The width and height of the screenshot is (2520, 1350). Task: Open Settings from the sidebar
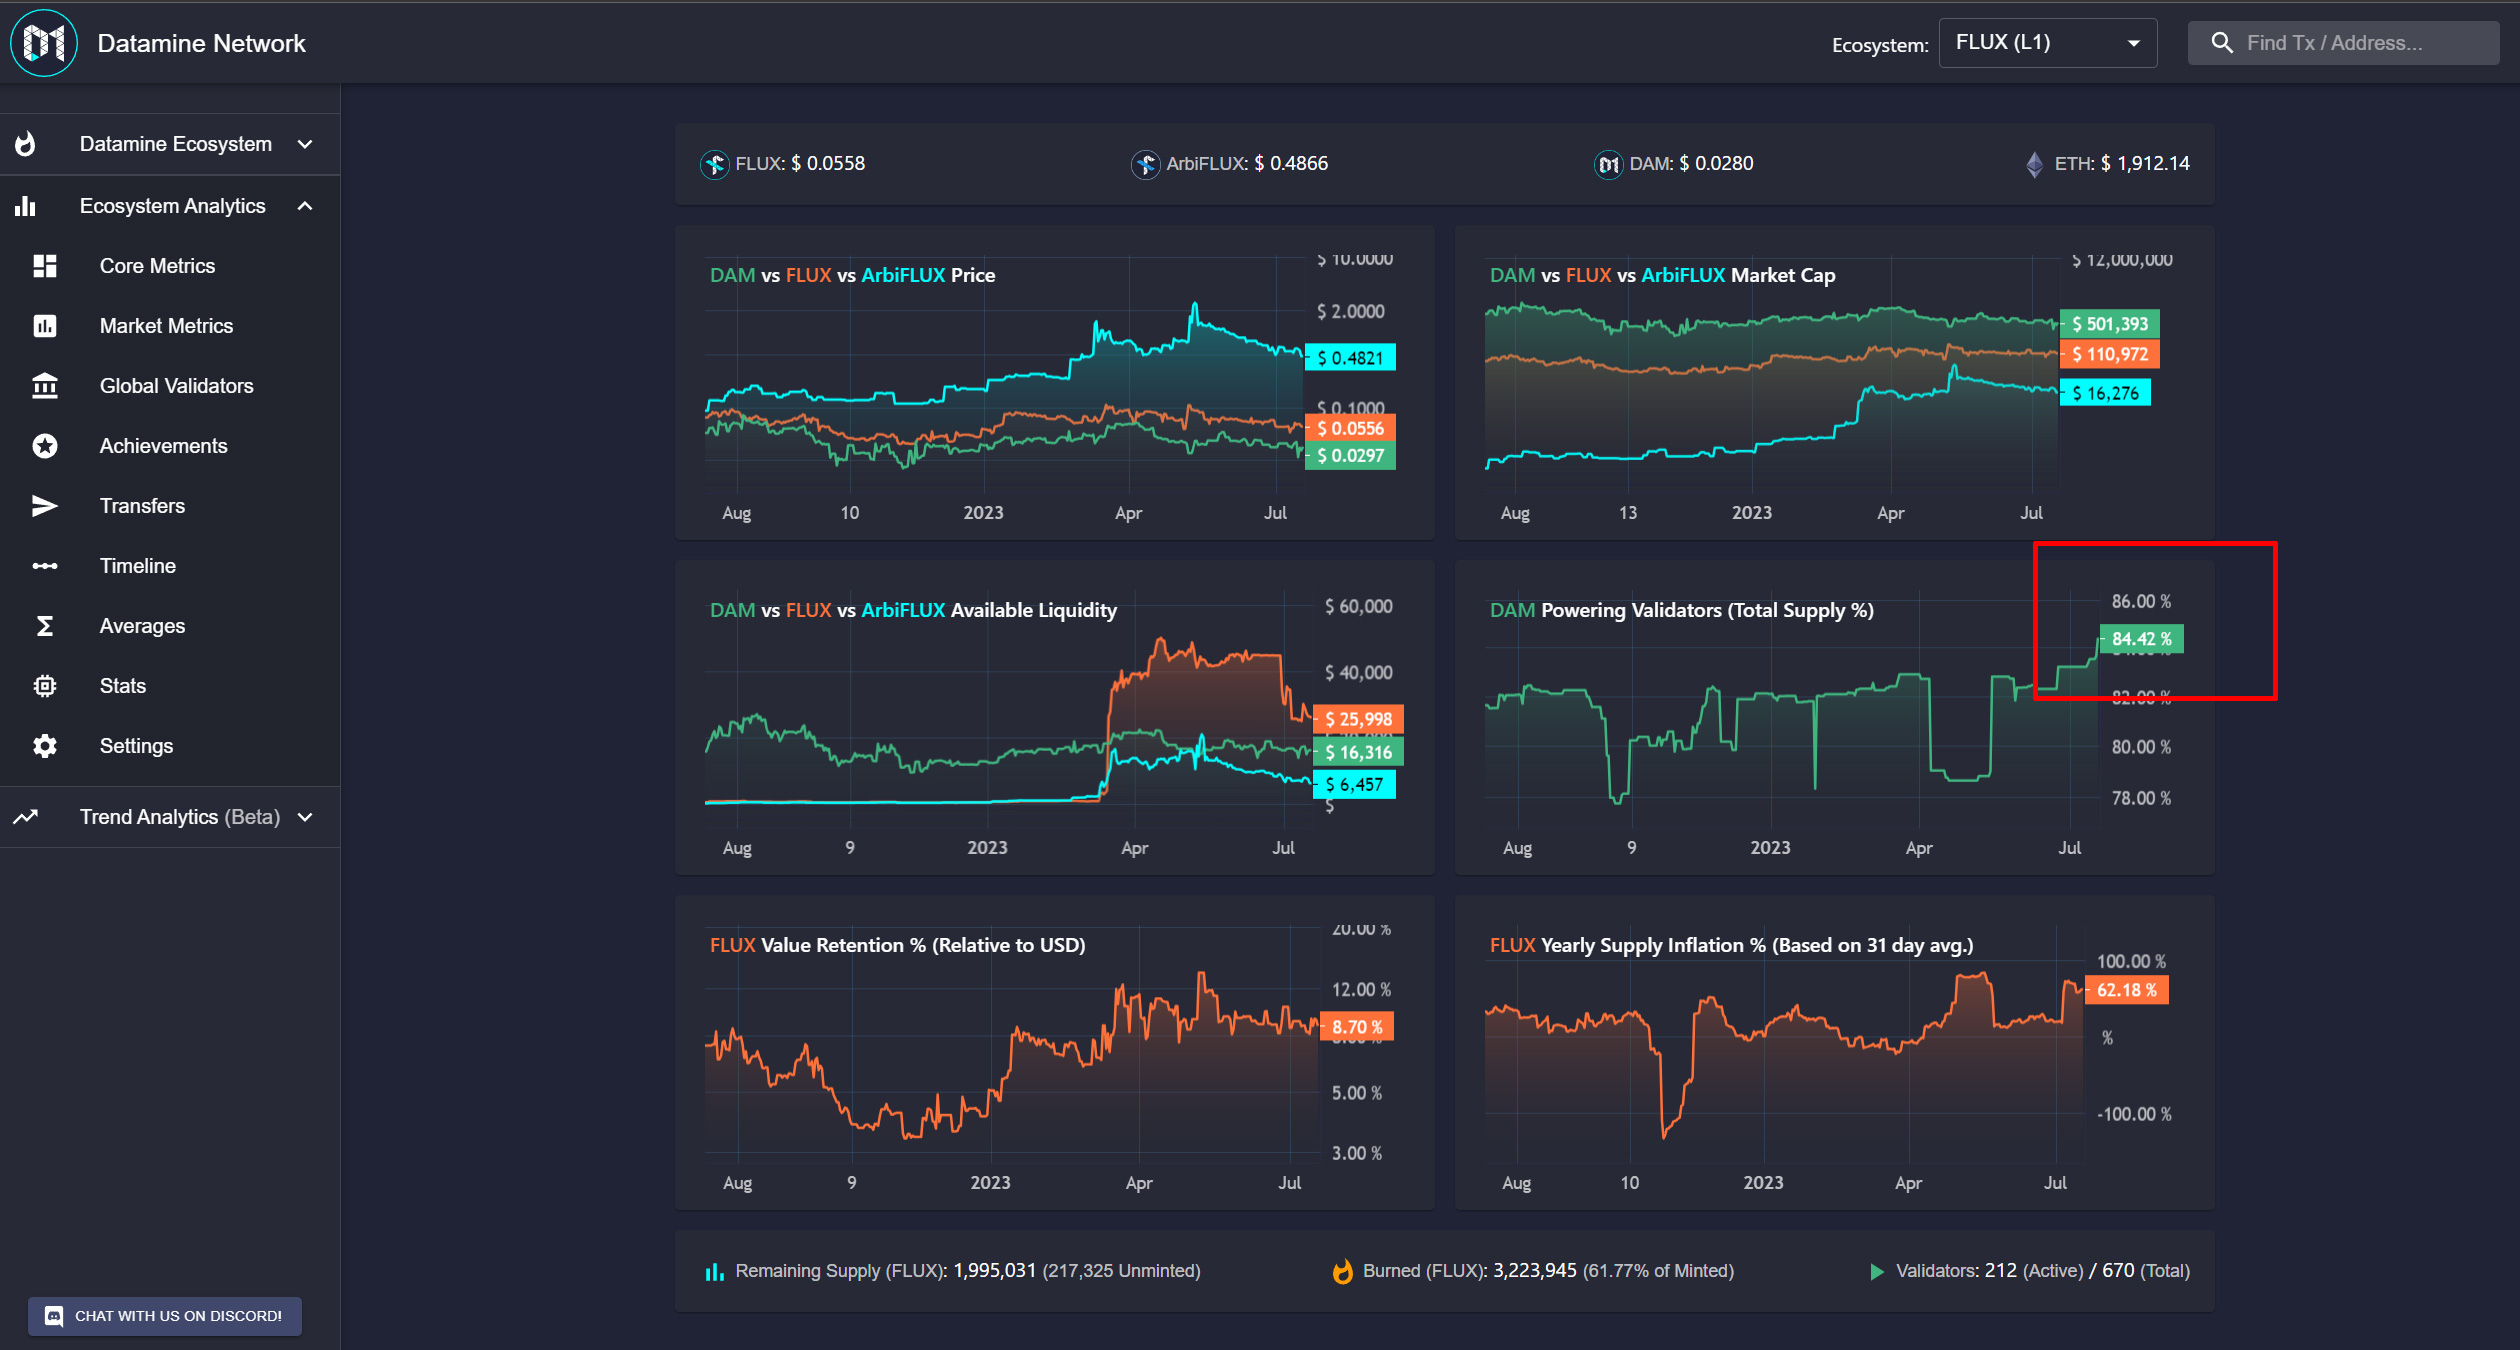point(170,746)
